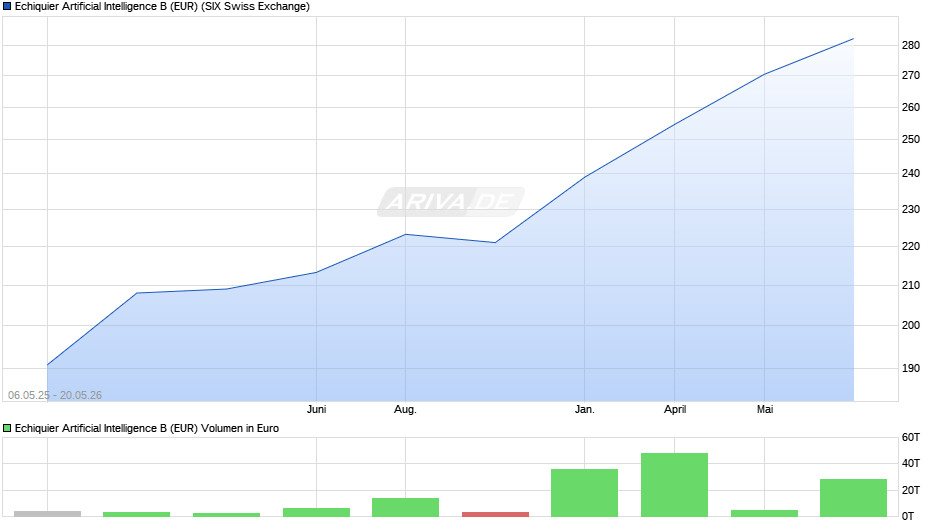The height and width of the screenshot is (526, 940).
Task: Click the 20T volume axis label
Action: 911,490
